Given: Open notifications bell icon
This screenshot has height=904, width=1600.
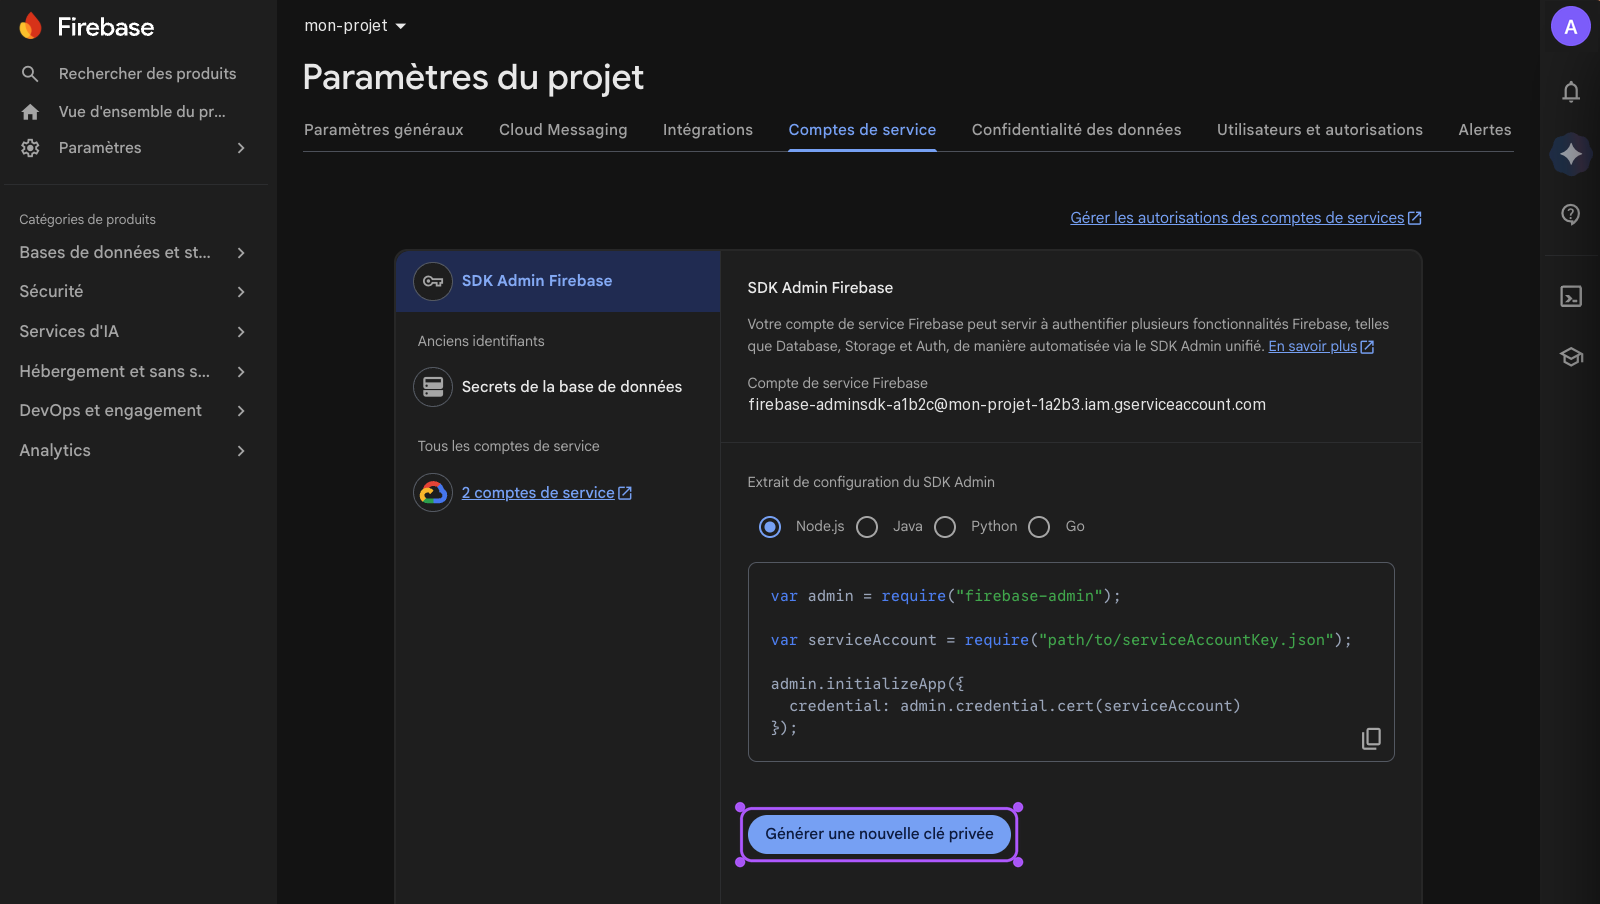Looking at the screenshot, I should 1571,92.
